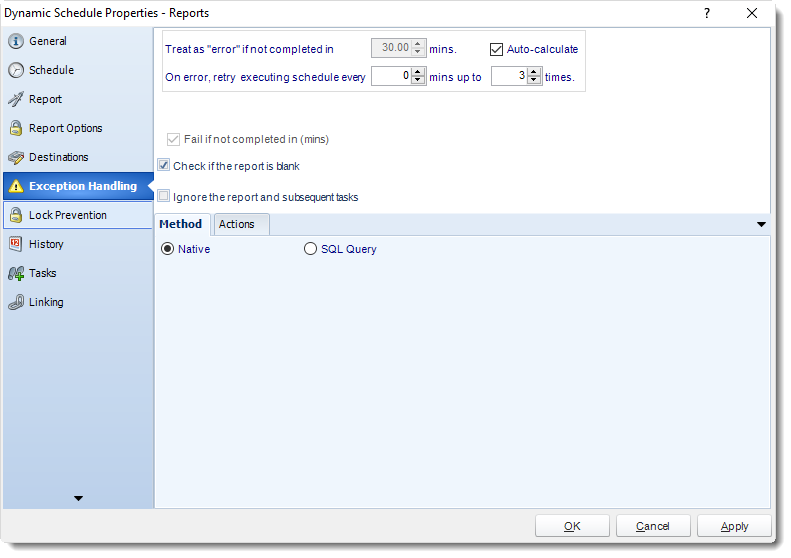Click the General info icon

click(16, 41)
